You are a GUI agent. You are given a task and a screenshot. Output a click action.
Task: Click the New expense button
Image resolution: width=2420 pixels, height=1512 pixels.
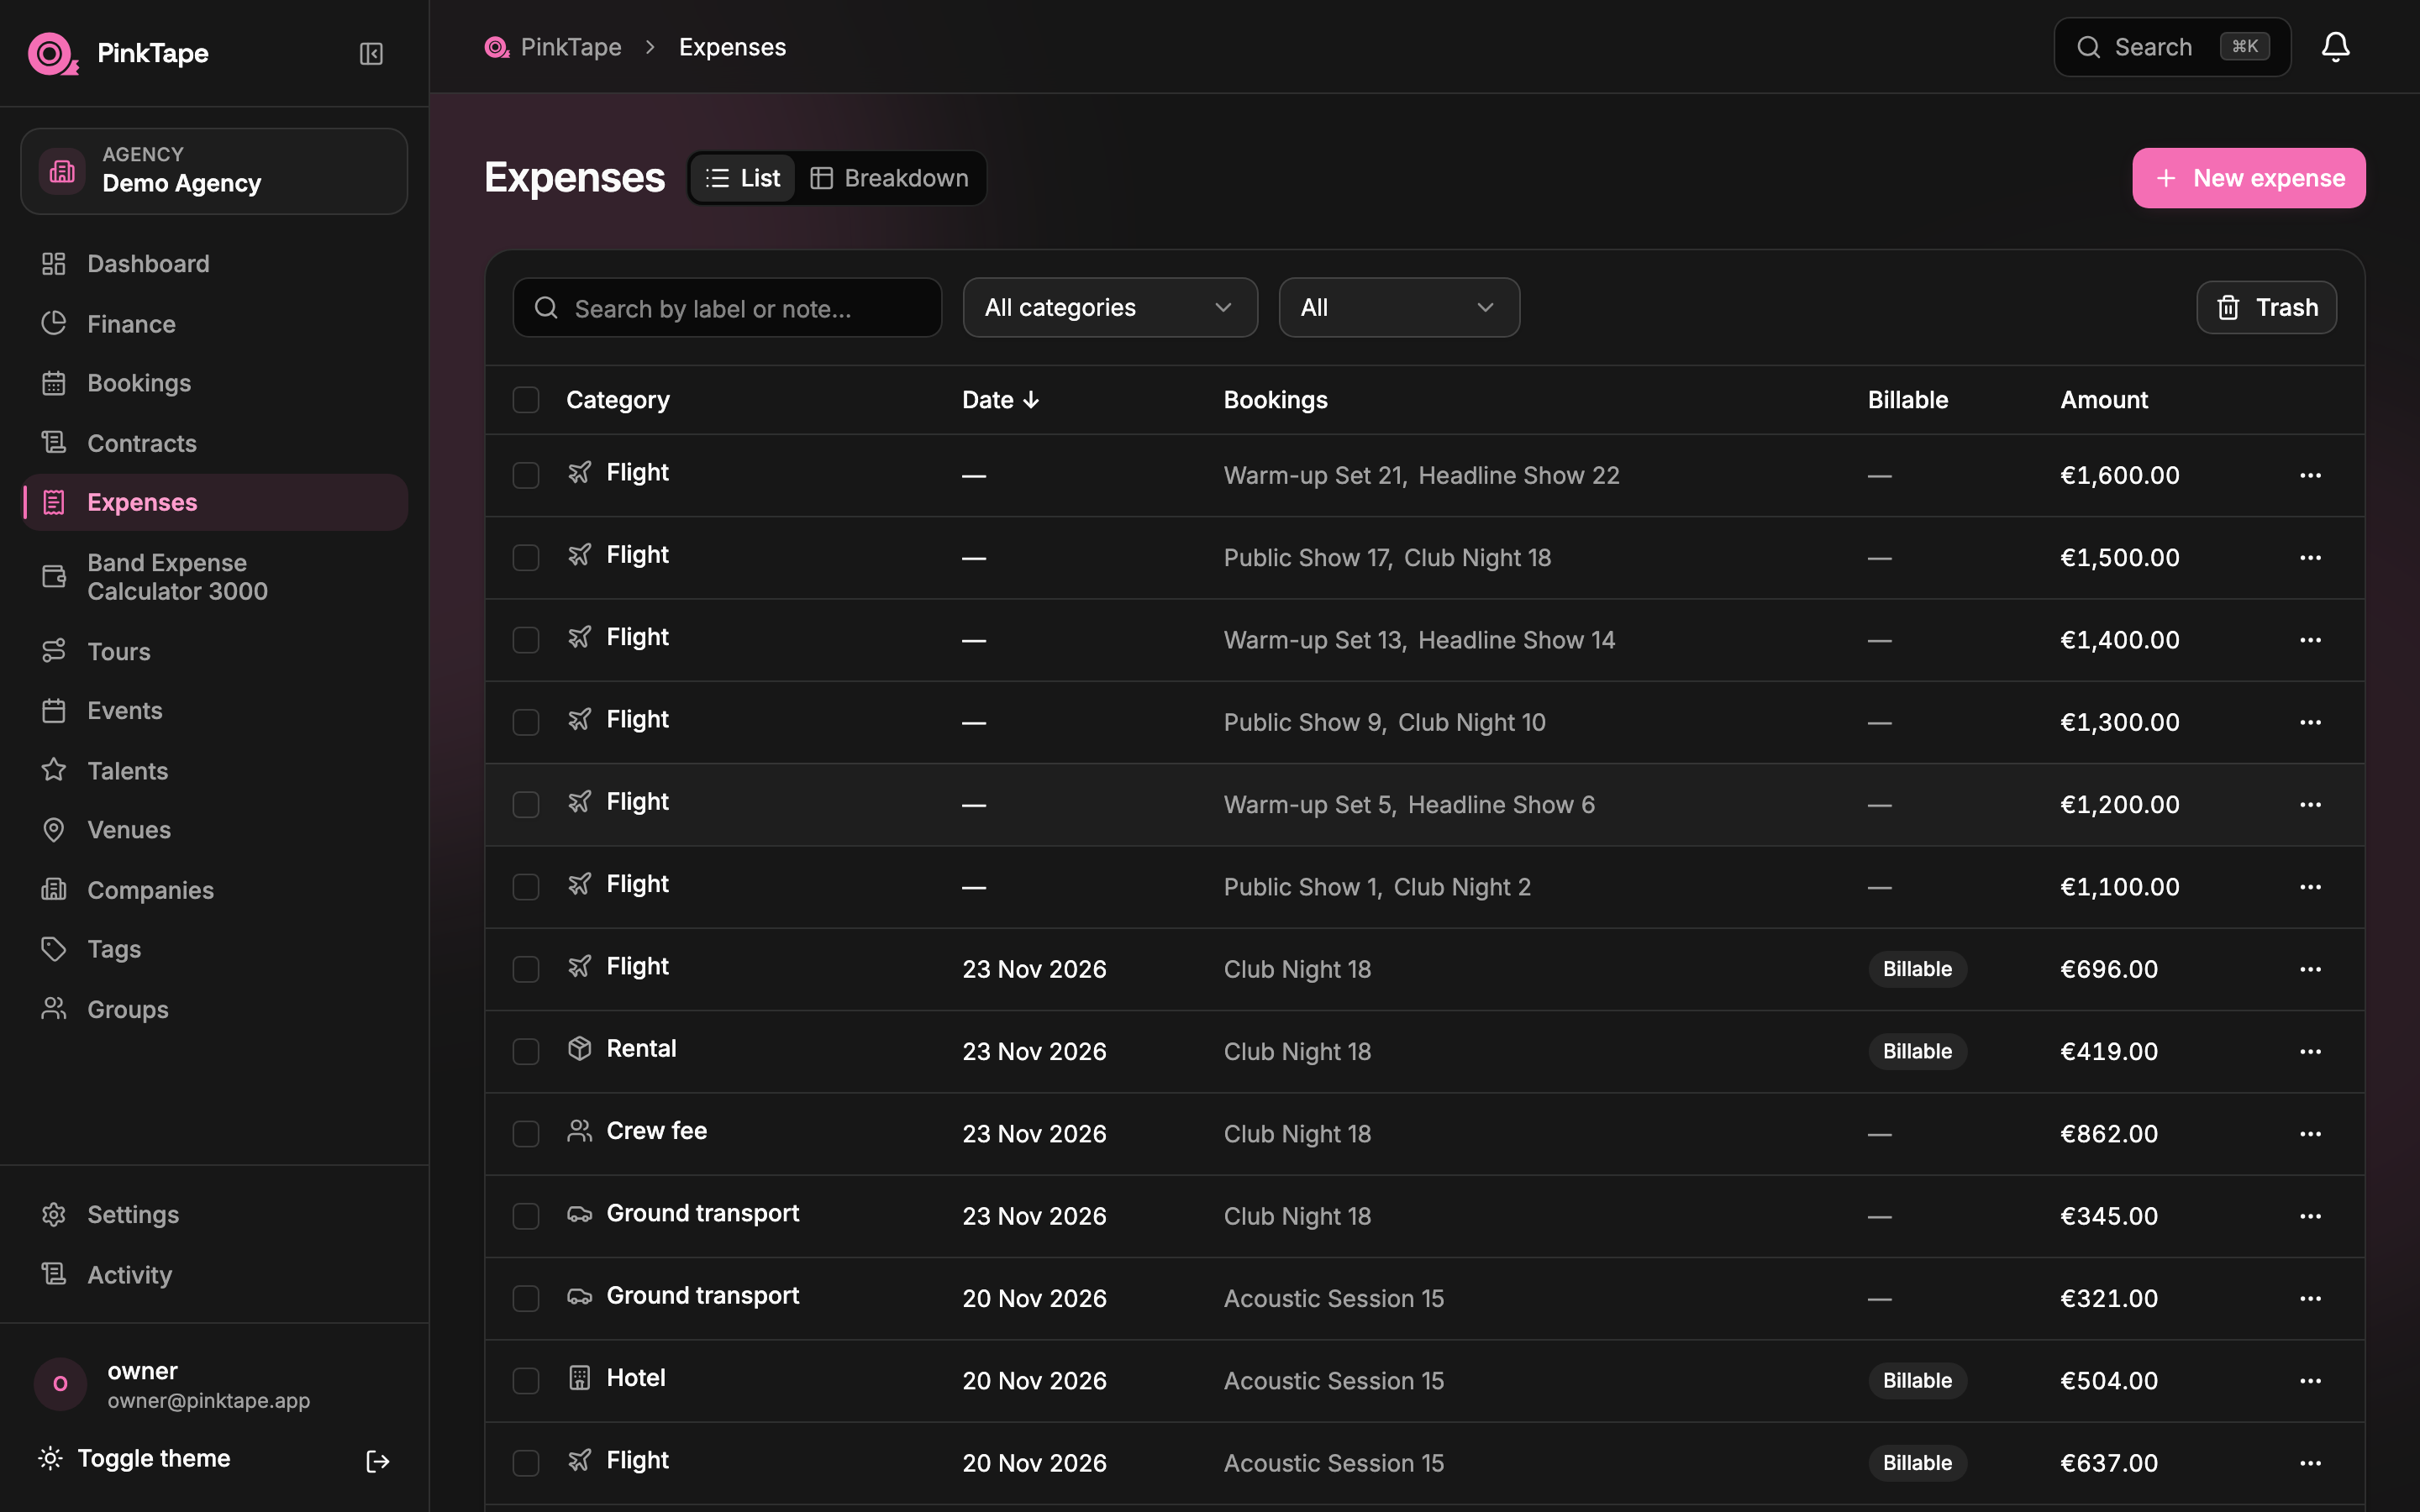2248,178
